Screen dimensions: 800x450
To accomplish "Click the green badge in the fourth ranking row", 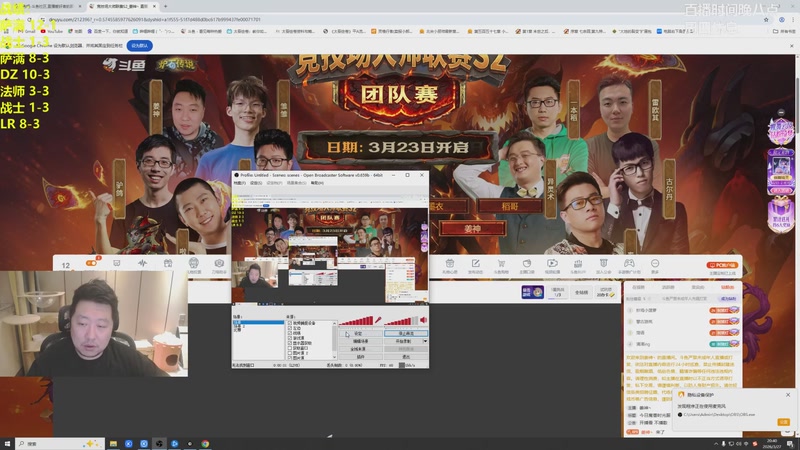I will pos(723,344).
